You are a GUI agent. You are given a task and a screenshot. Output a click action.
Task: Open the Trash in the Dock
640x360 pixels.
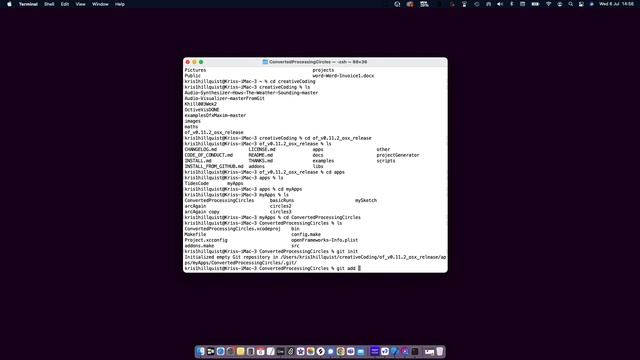tap(440, 351)
